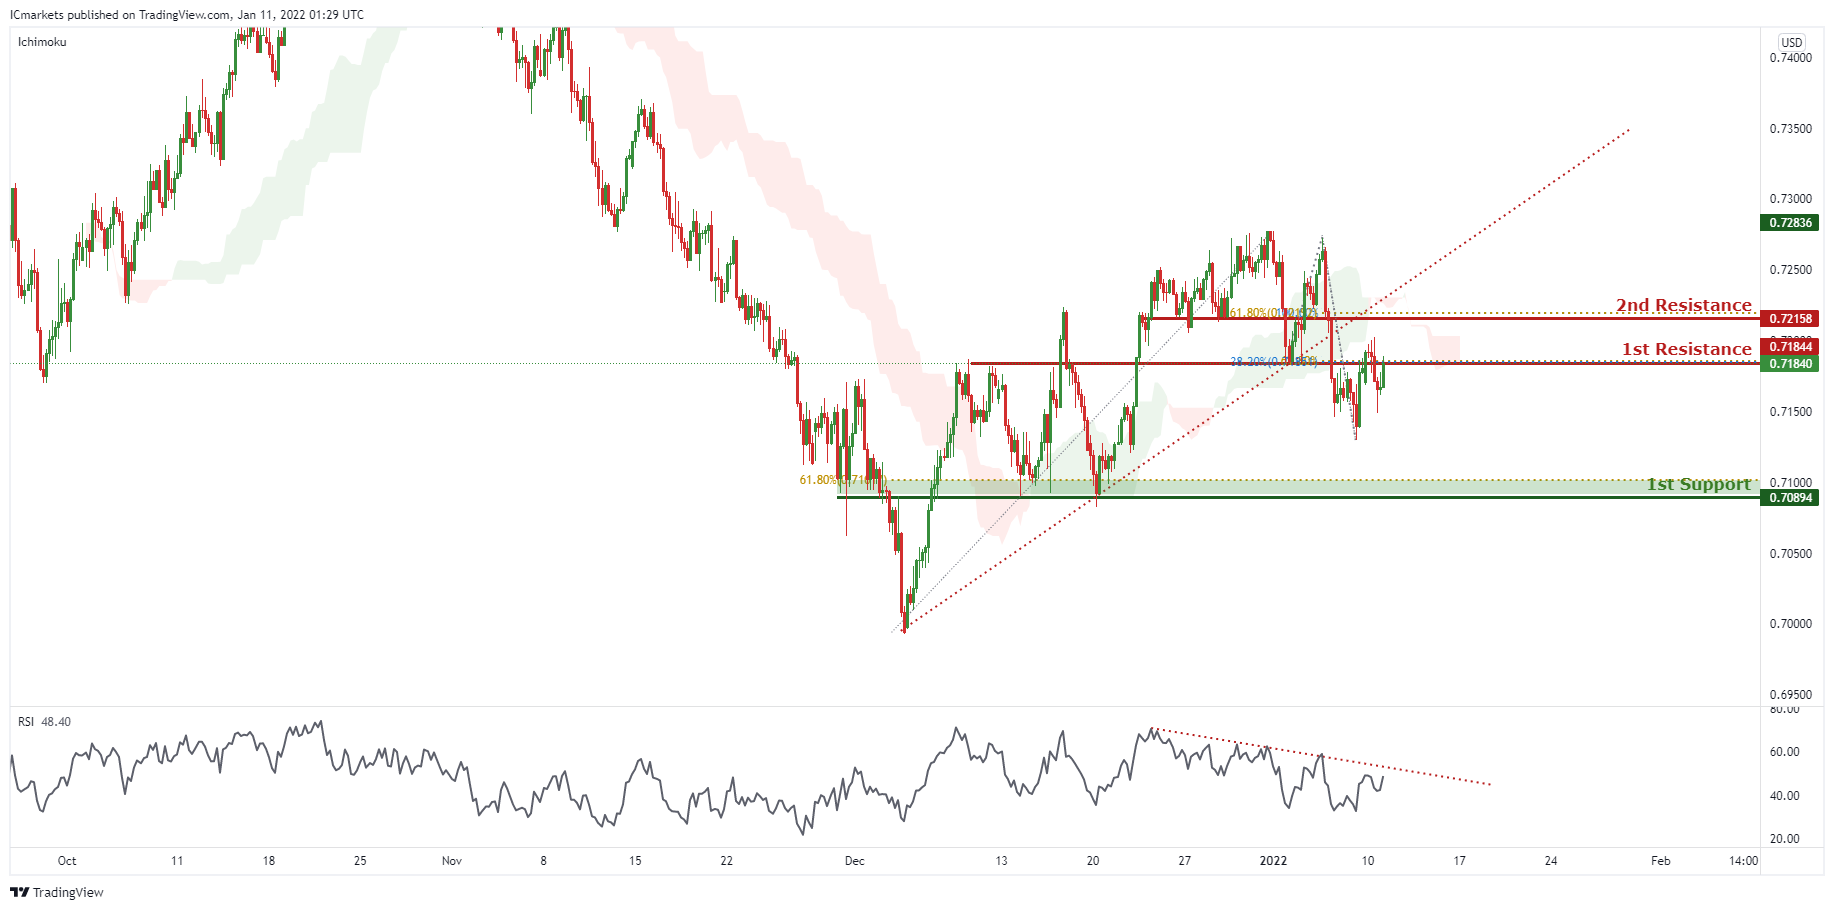Click the 0.72500 price axis value
The height and width of the screenshot is (910, 1834).
click(1790, 270)
